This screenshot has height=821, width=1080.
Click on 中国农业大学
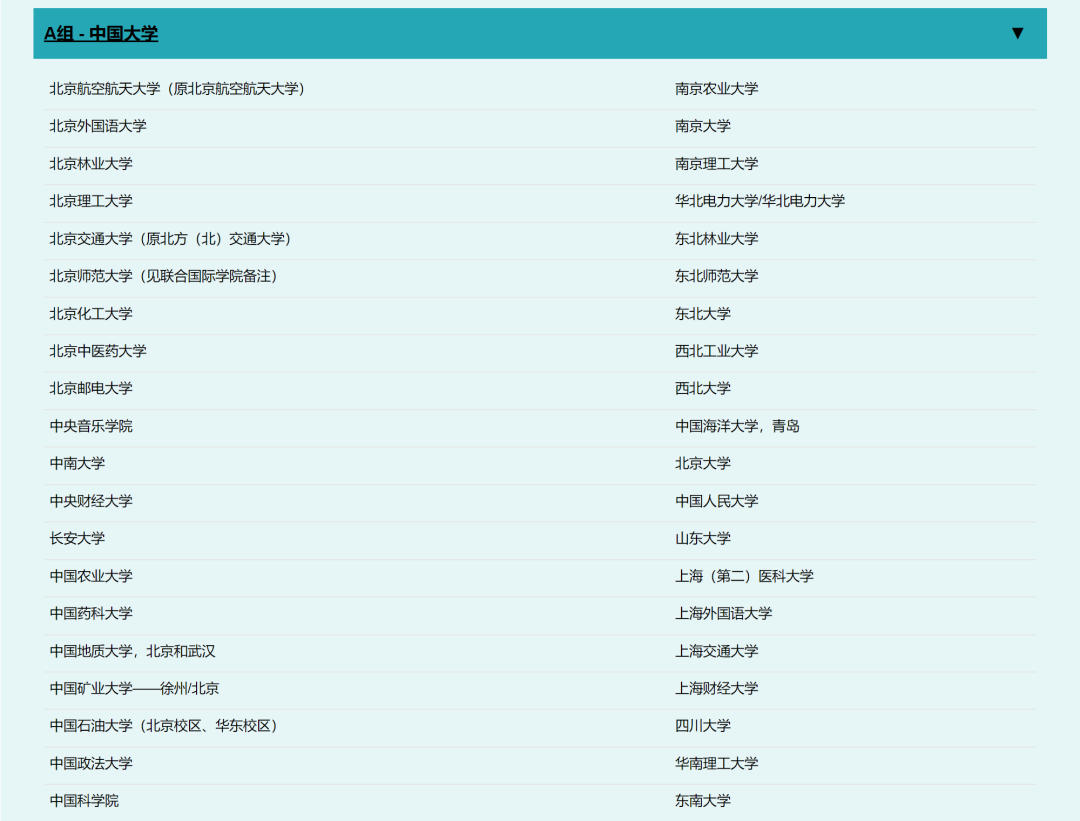coord(91,576)
